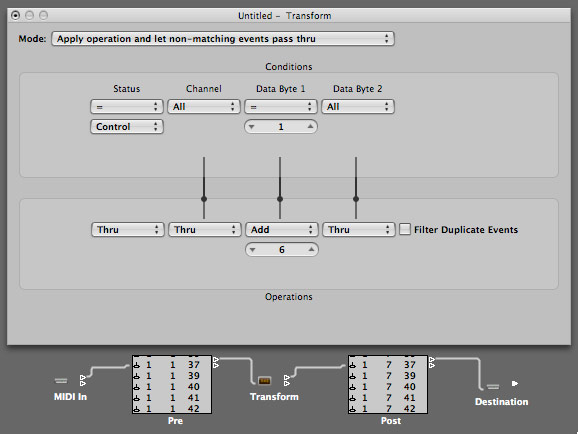Click the Post monitor row ending 42
The width and height of the screenshot is (578, 434).
click(x=388, y=409)
